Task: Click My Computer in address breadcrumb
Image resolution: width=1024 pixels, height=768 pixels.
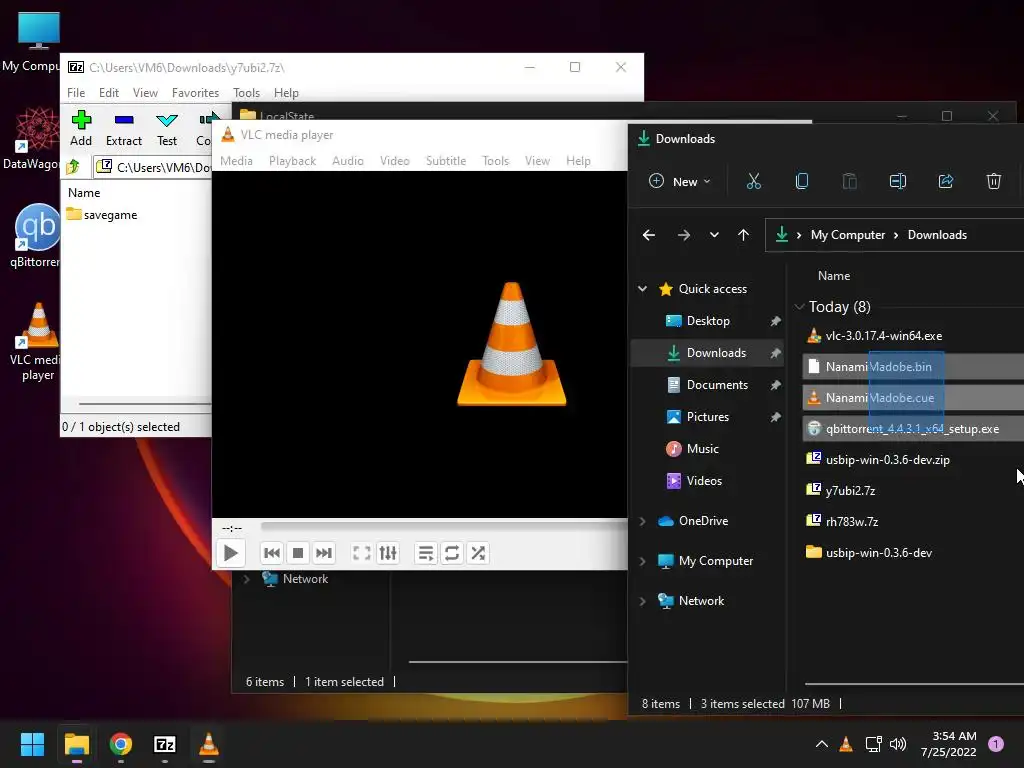Action: click(x=848, y=235)
